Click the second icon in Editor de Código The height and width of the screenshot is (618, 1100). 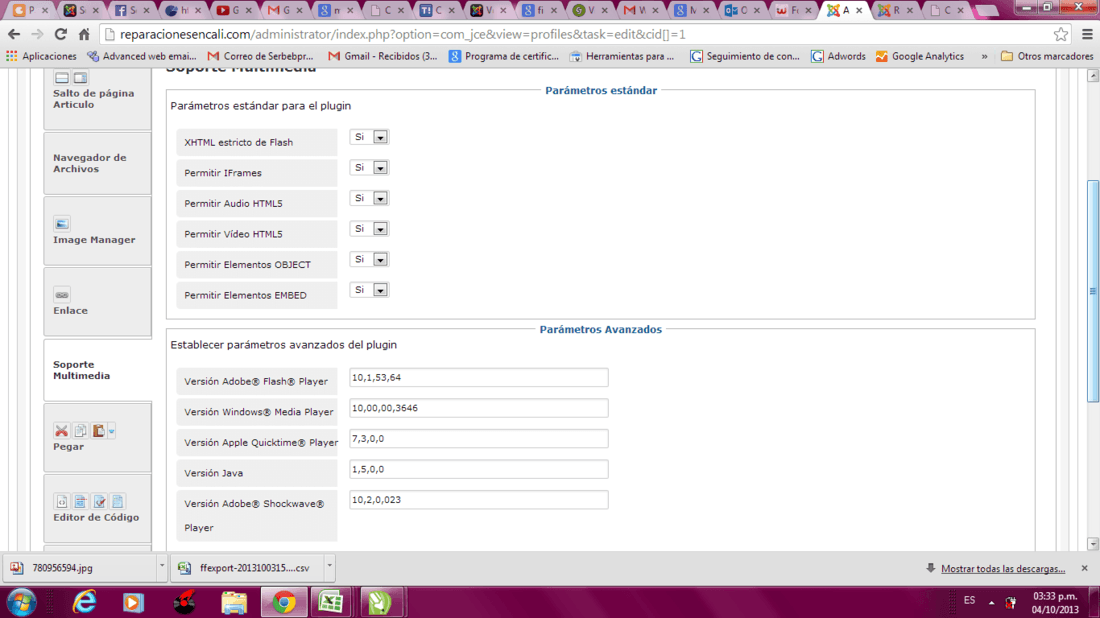point(80,502)
